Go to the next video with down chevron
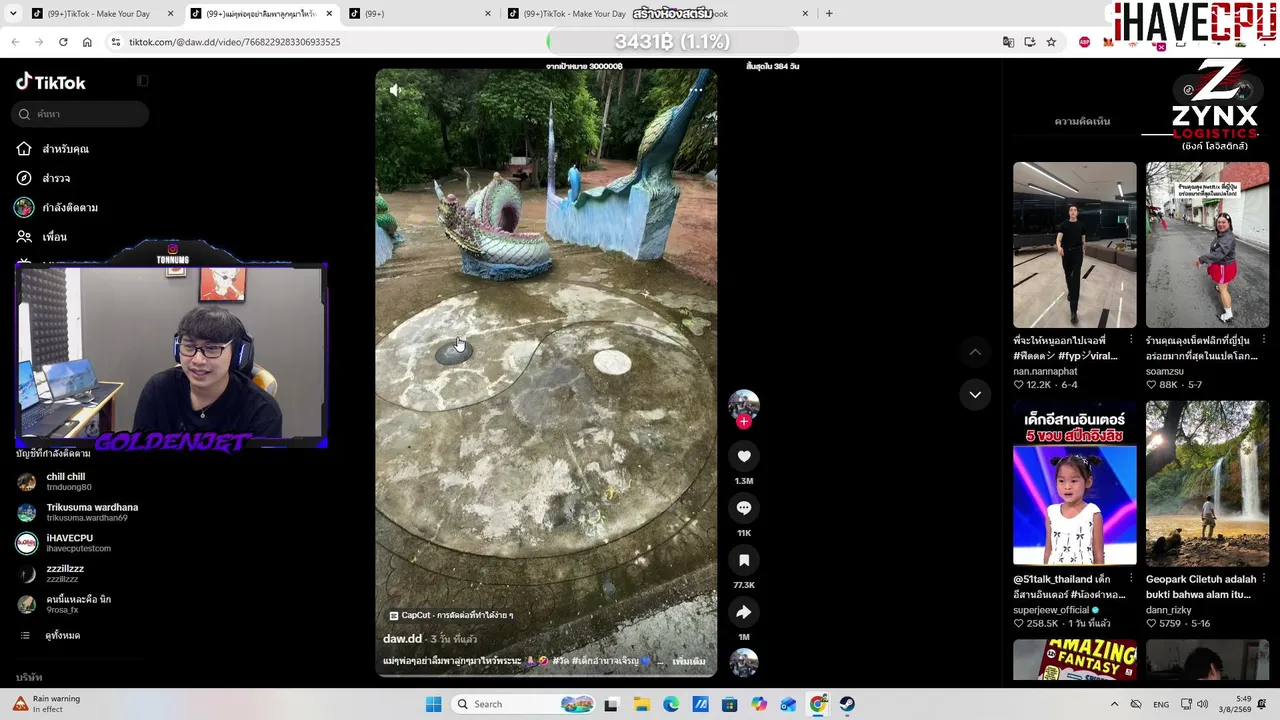This screenshot has height=720, width=1280. (975, 394)
